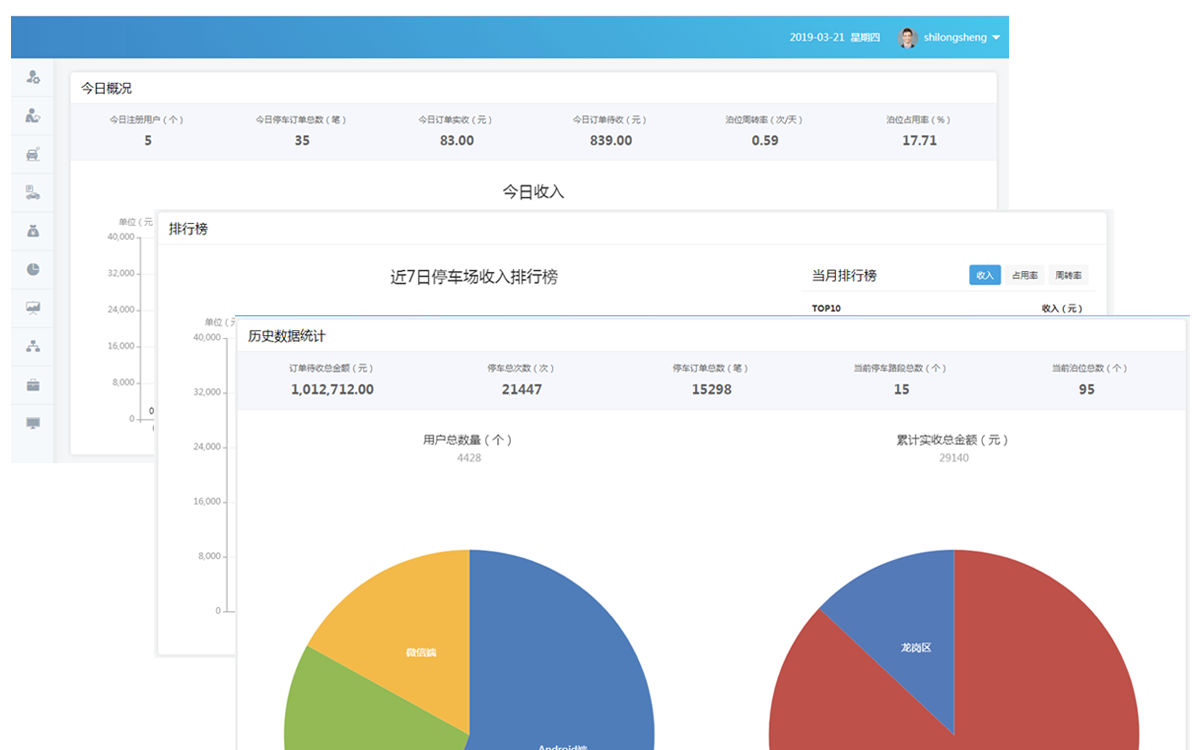This screenshot has width=1200, height=750.
Task: Open the pie chart sidebar icon
Action: pyautogui.click(x=33, y=269)
